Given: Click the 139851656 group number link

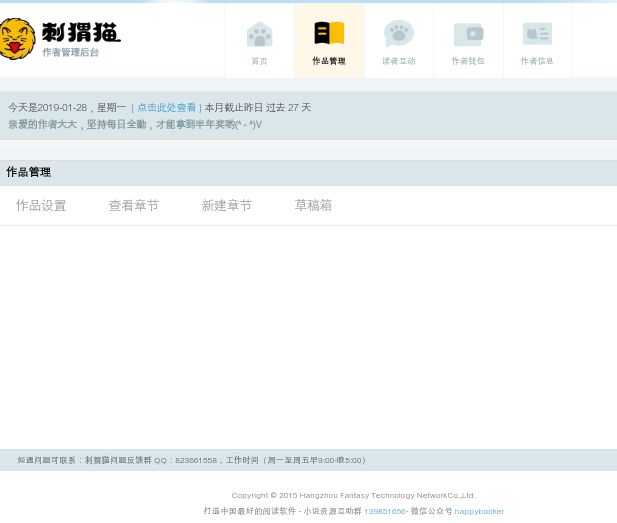Looking at the screenshot, I should tap(385, 511).
